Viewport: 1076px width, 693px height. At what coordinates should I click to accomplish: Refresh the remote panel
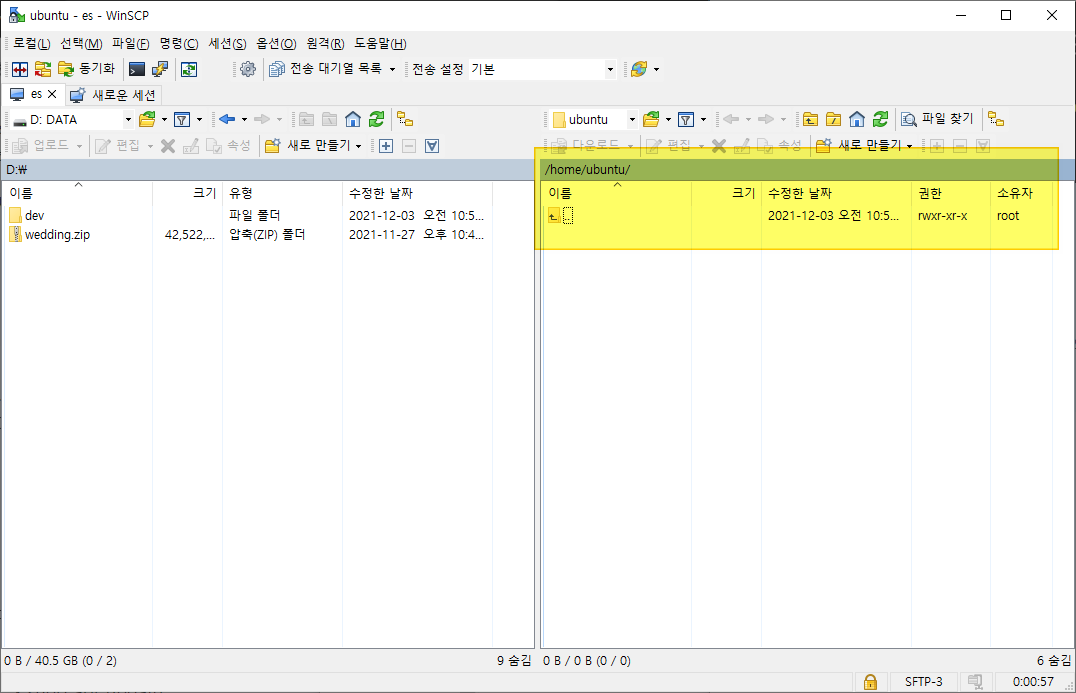[x=880, y=119]
